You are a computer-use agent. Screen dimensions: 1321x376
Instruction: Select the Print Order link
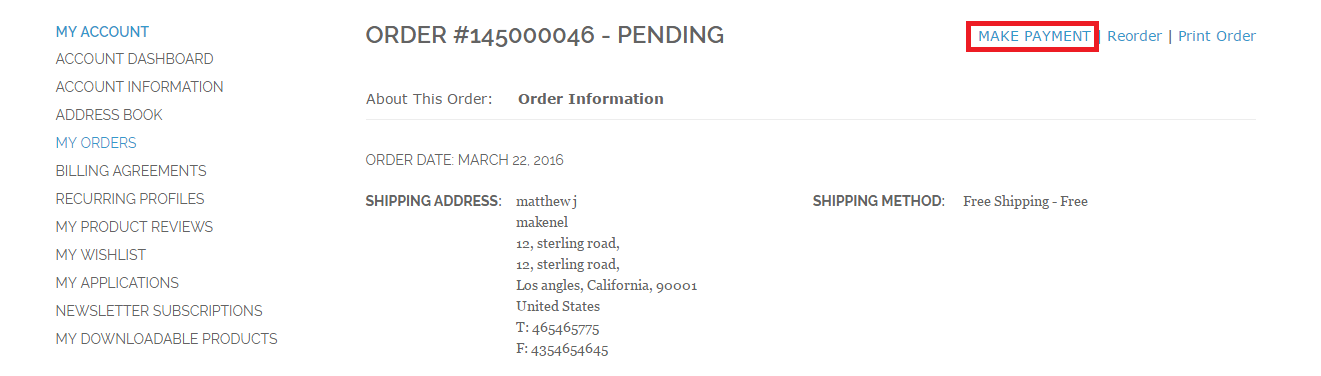click(1217, 36)
